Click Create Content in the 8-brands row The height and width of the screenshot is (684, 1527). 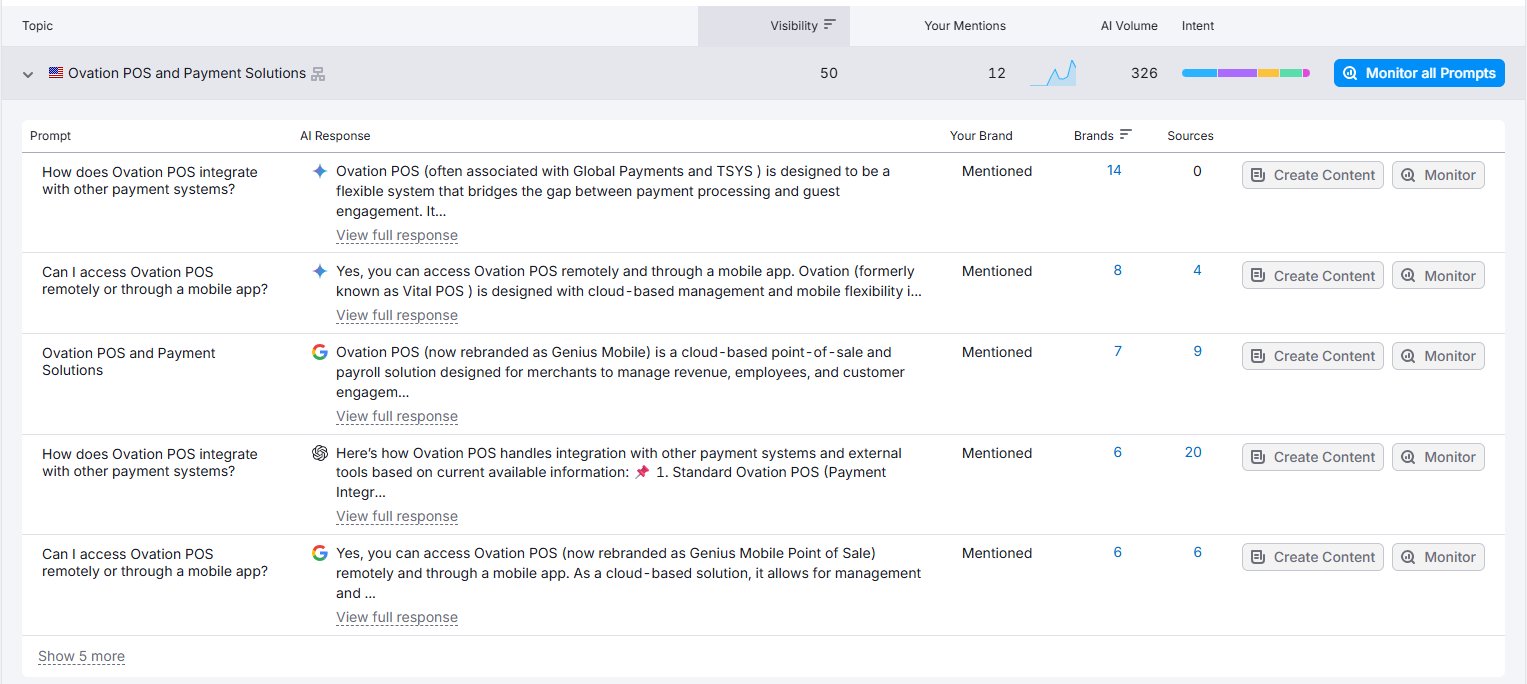coord(1313,276)
